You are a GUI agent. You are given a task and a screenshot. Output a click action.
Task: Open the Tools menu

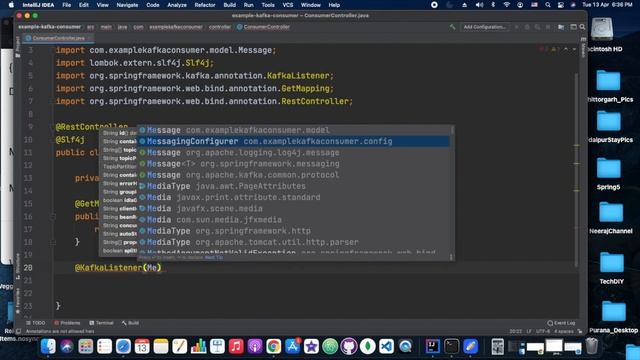(x=268, y=5)
